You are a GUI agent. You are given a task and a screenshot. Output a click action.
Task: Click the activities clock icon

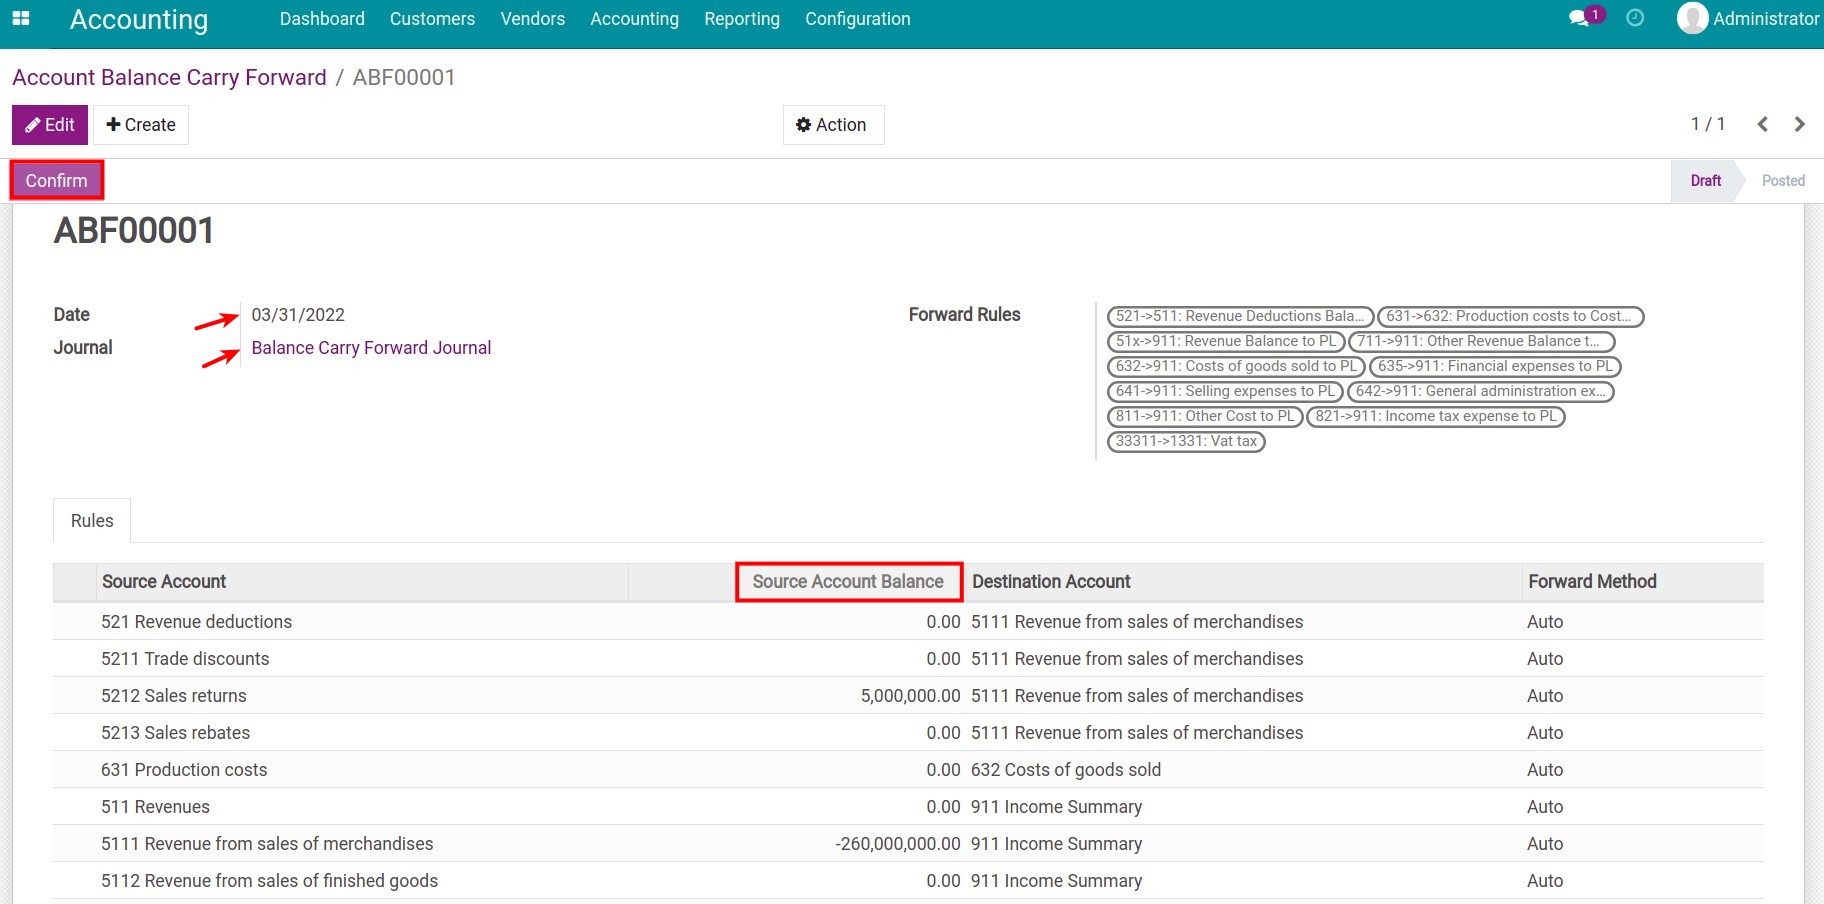coord(1635,18)
